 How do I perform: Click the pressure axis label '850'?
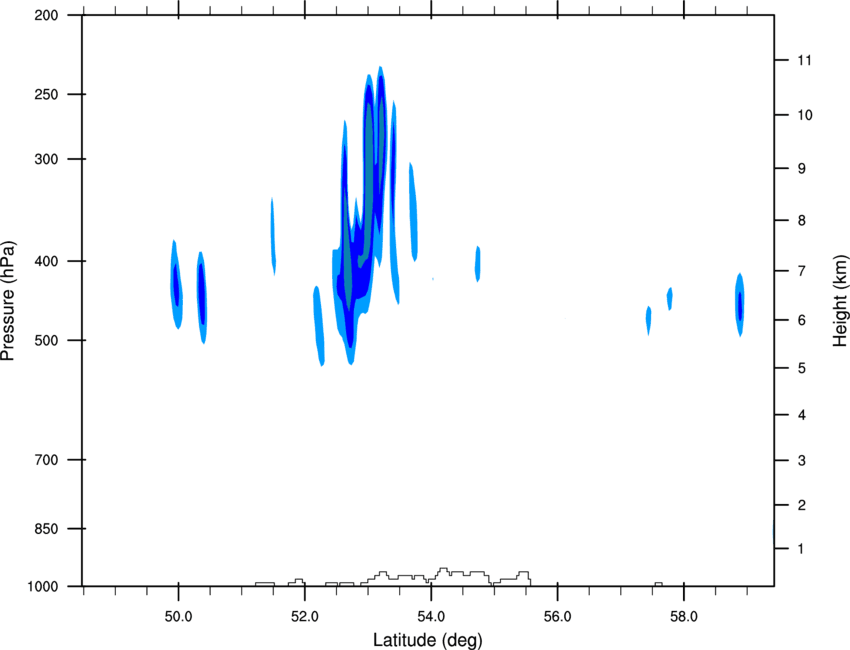pyautogui.click(x=46, y=529)
